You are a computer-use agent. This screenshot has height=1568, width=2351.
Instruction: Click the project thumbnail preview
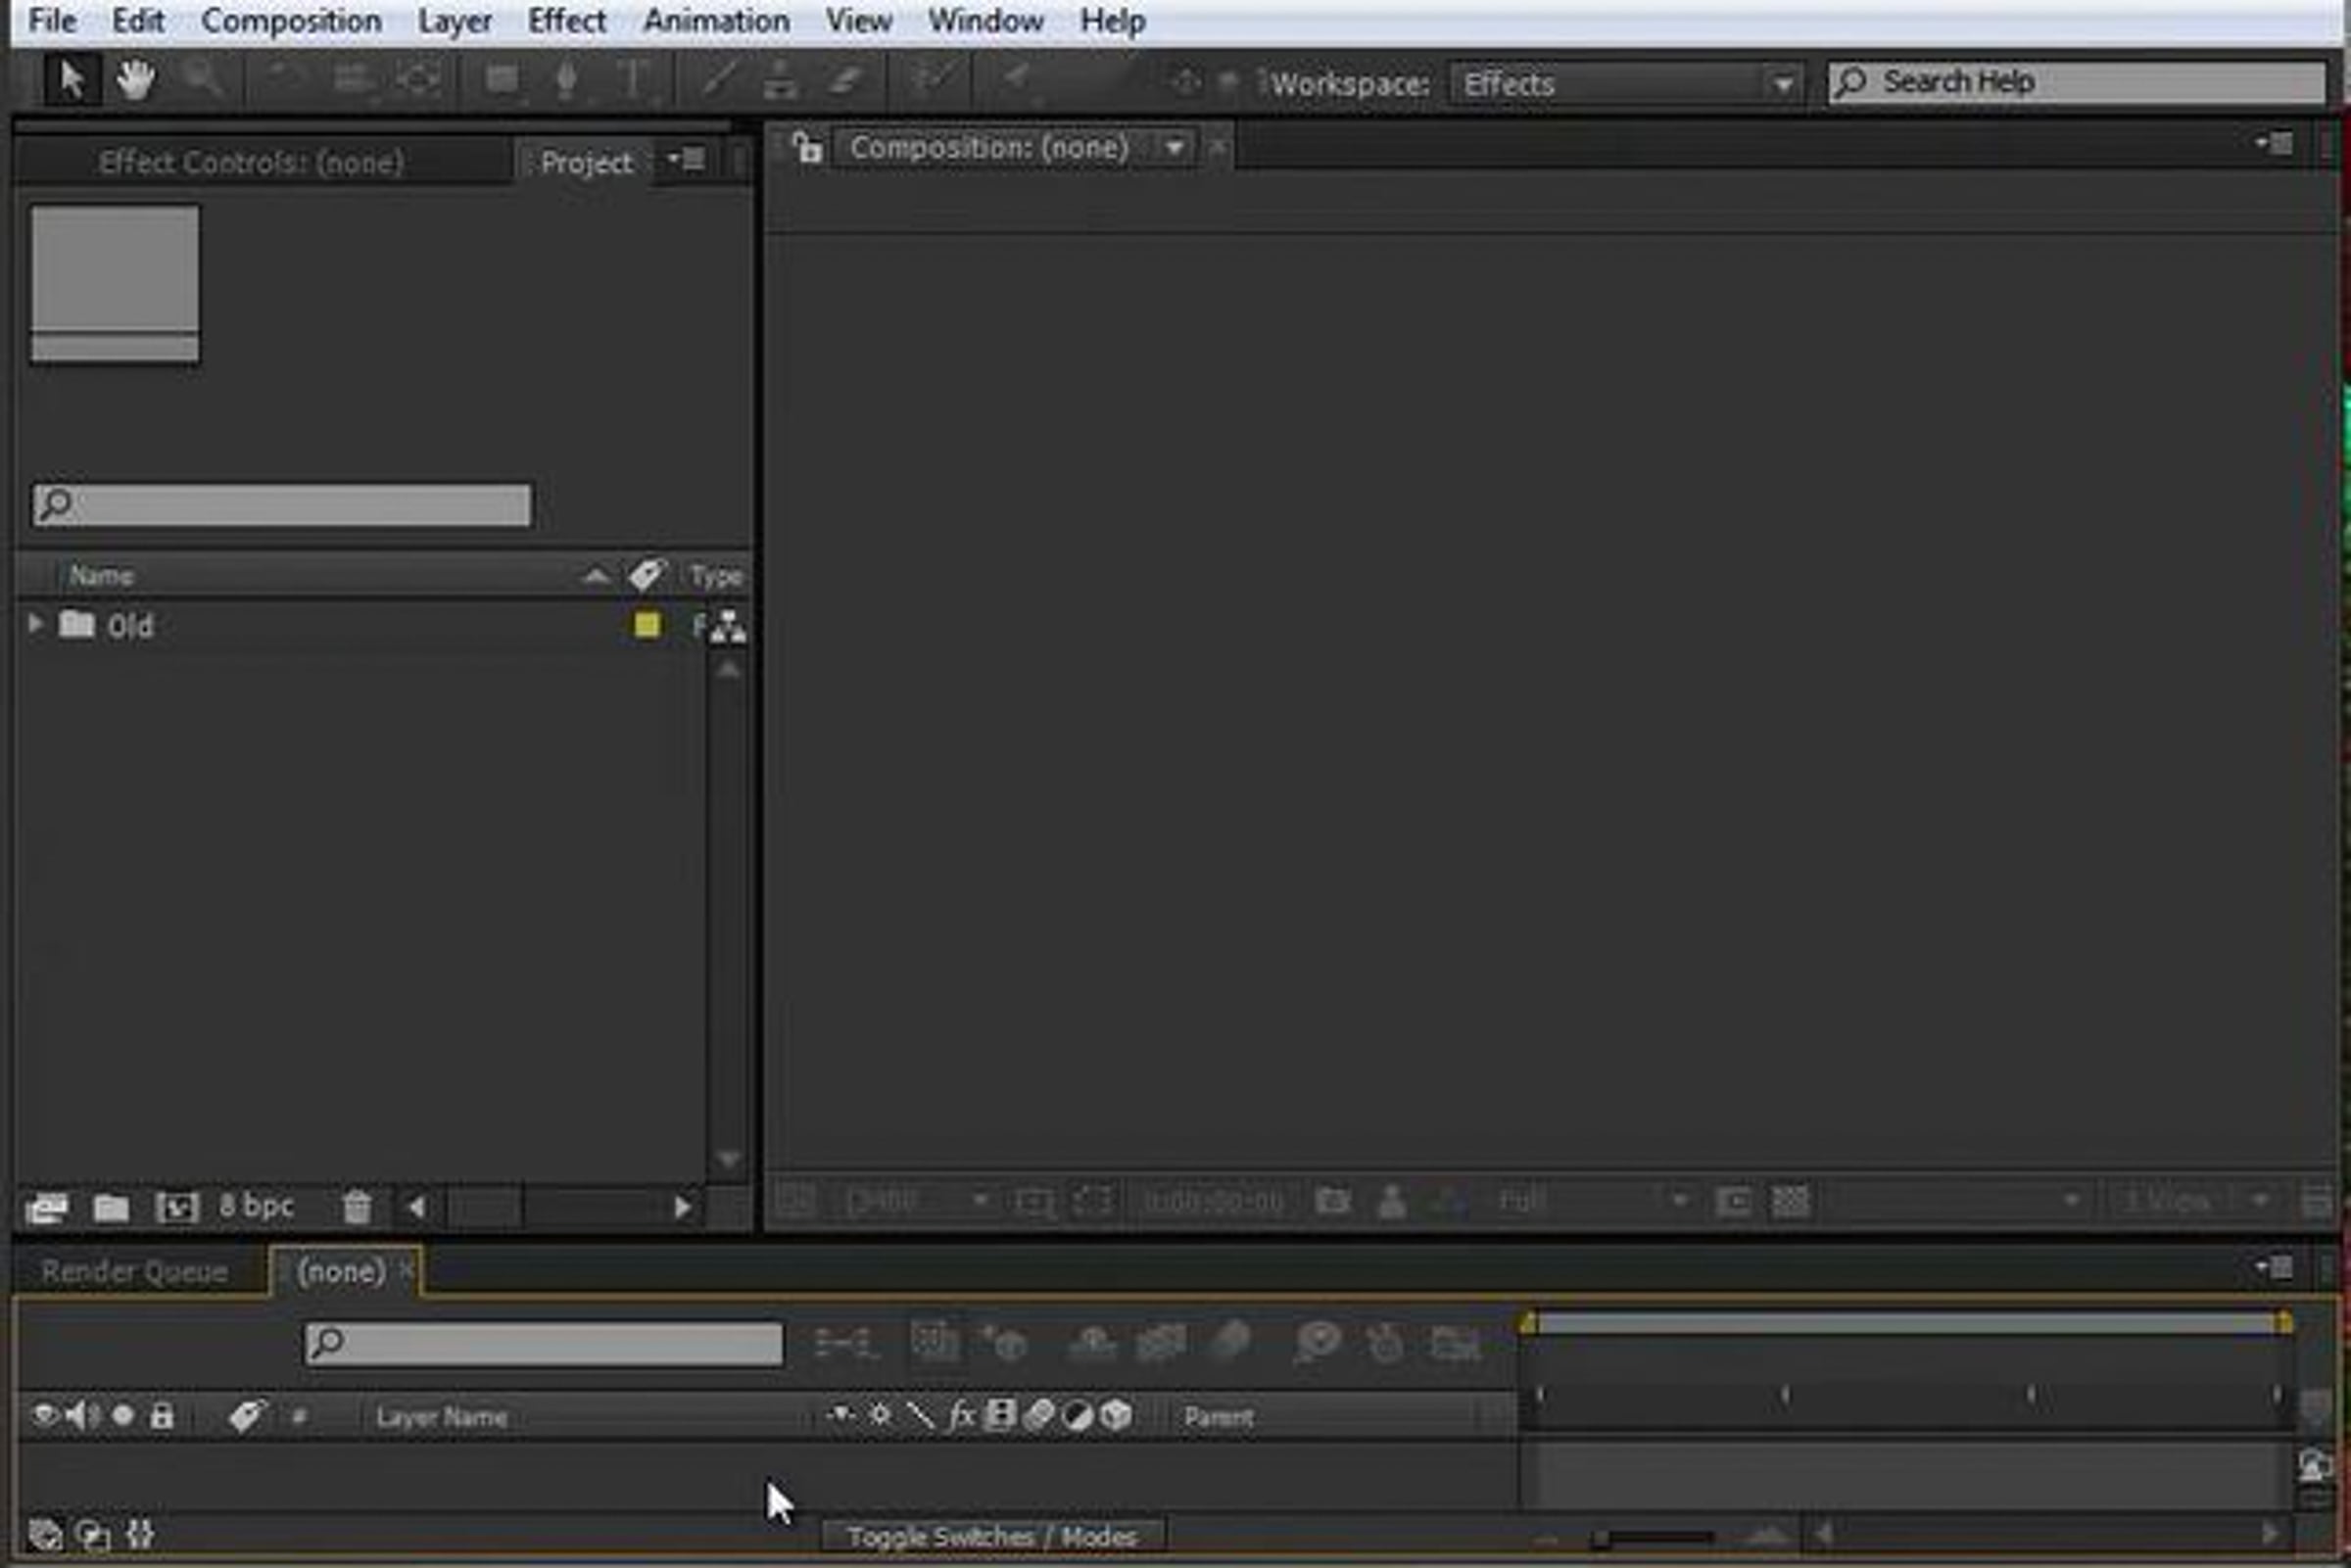coord(115,284)
